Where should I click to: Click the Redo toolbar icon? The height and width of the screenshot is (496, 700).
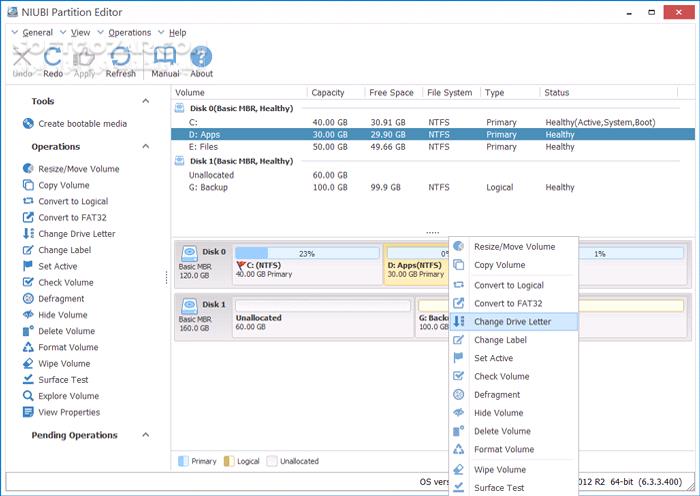pyautogui.click(x=53, y=57)
